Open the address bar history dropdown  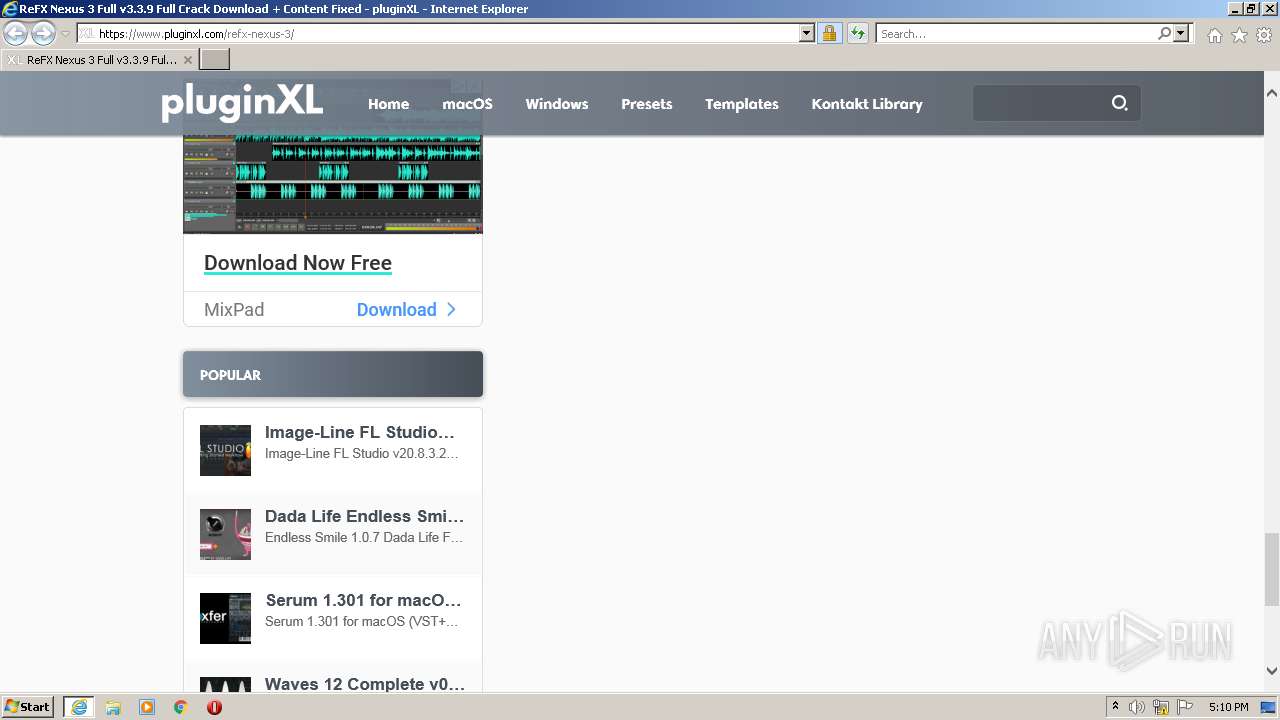[807, 33]
